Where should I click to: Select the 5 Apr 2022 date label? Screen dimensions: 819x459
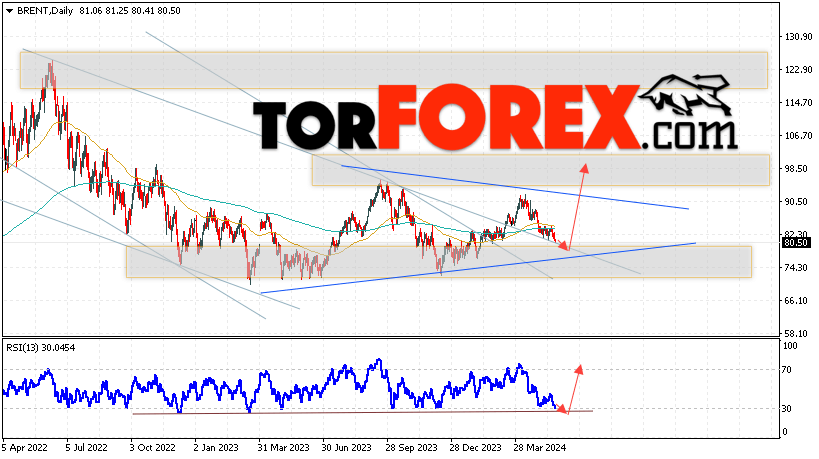tap(25, 448)
